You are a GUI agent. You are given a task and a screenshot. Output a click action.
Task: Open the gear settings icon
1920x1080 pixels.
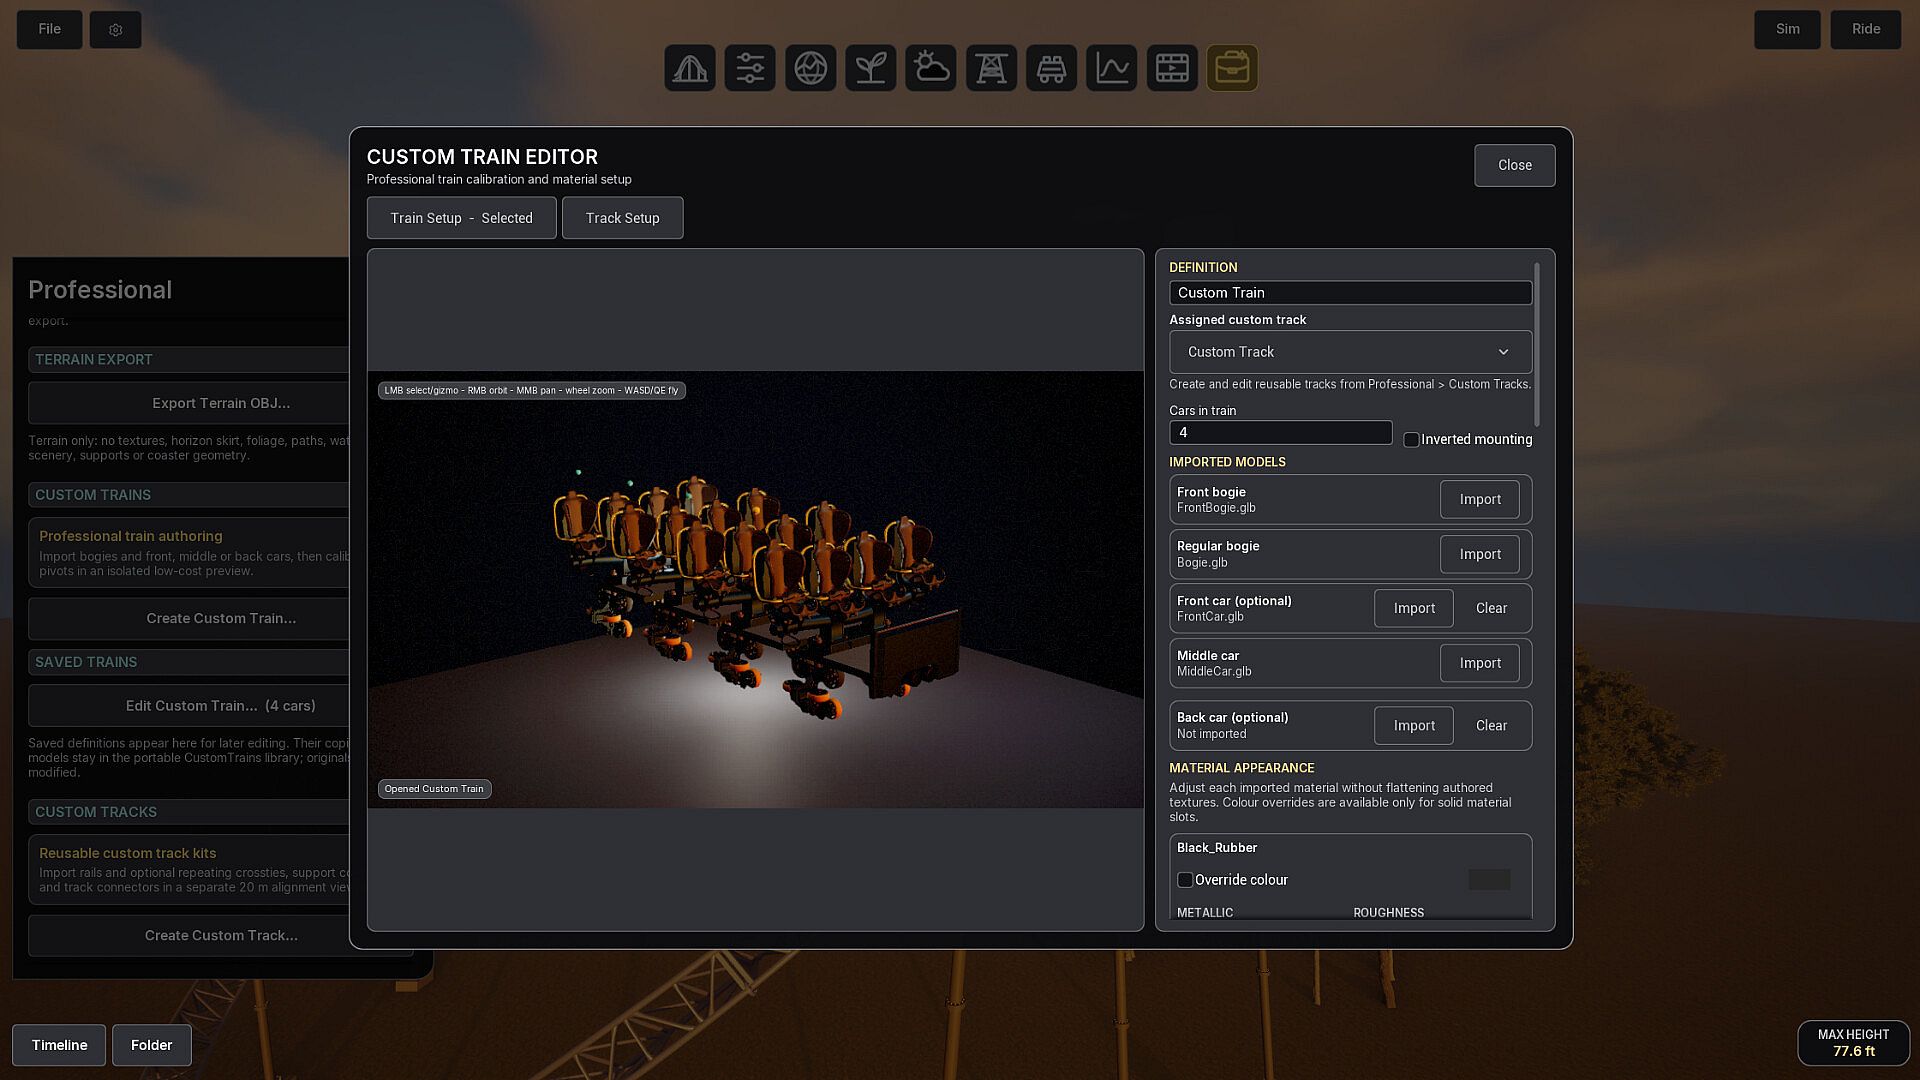pyautogui.click(x=116, y=30)
